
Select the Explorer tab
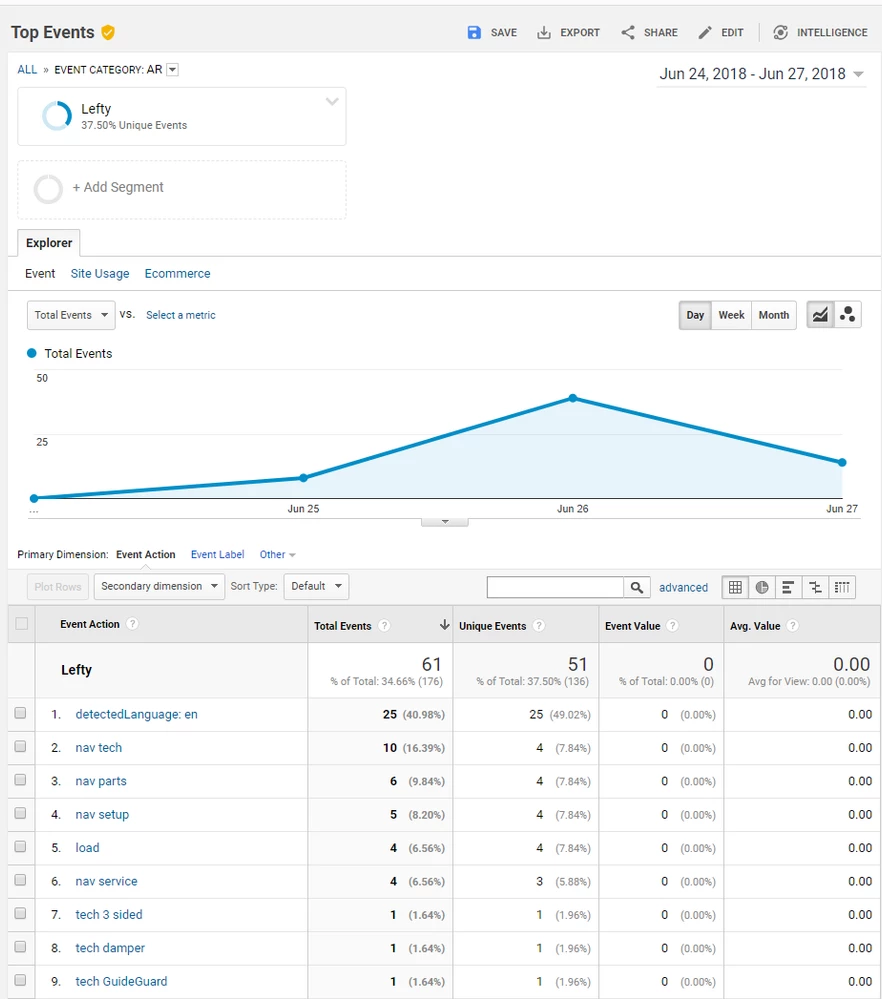pos(49,243)
